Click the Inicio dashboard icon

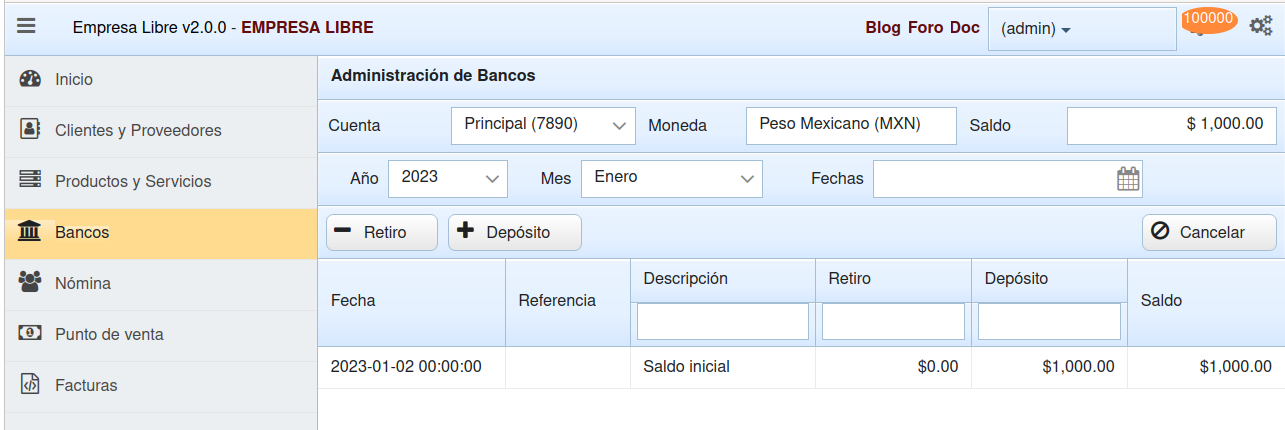coord(30,79)
